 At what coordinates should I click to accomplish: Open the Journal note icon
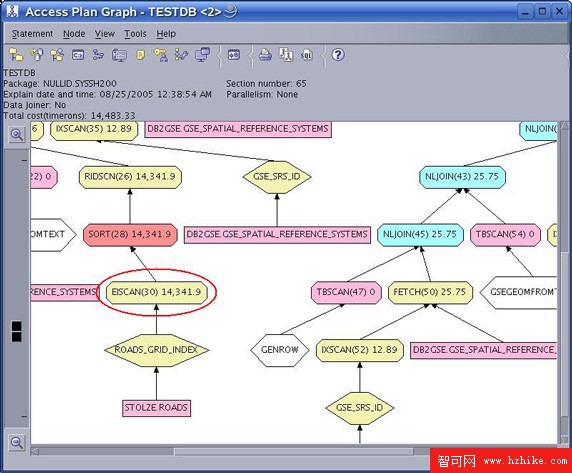140,55
